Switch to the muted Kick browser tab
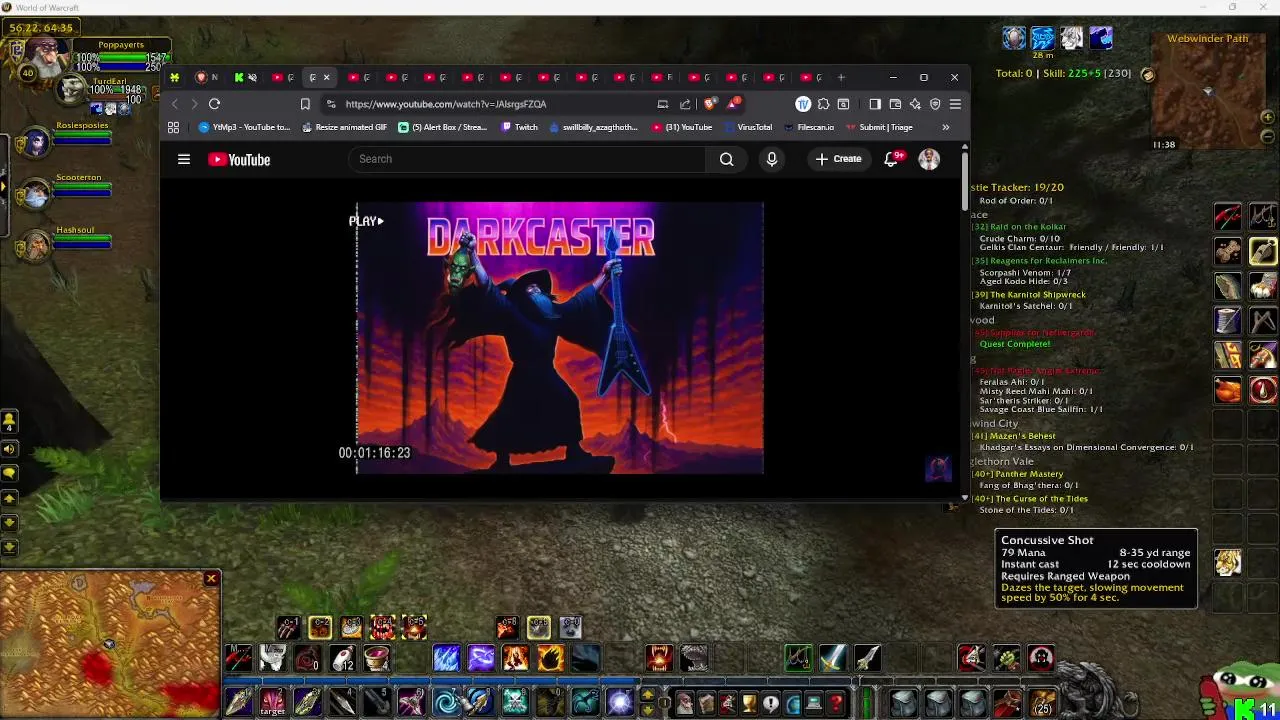 click(x=245, y=77)
